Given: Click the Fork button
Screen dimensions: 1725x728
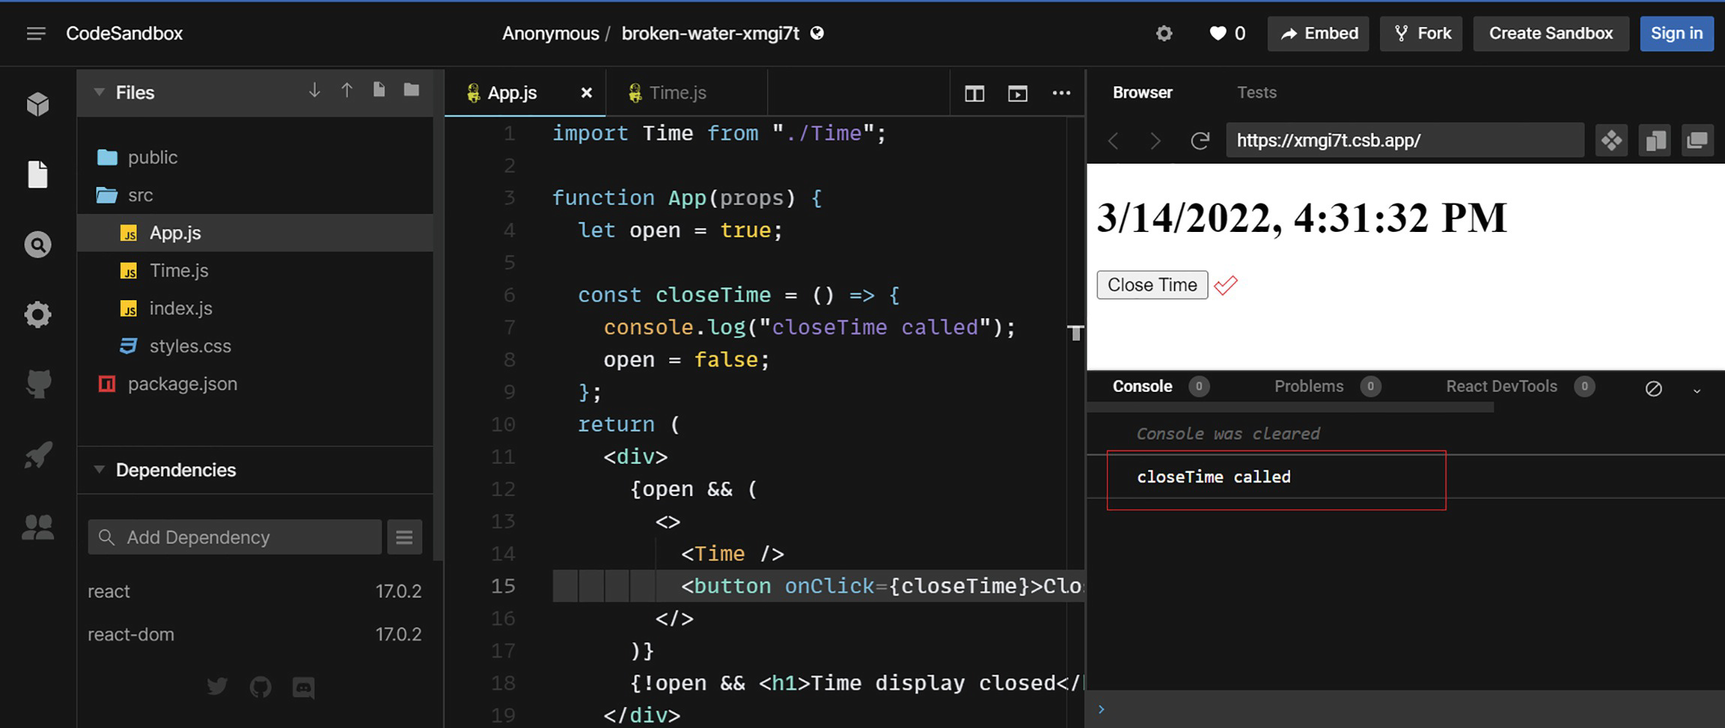Looking at the screenshot, I should [1421, 33].
